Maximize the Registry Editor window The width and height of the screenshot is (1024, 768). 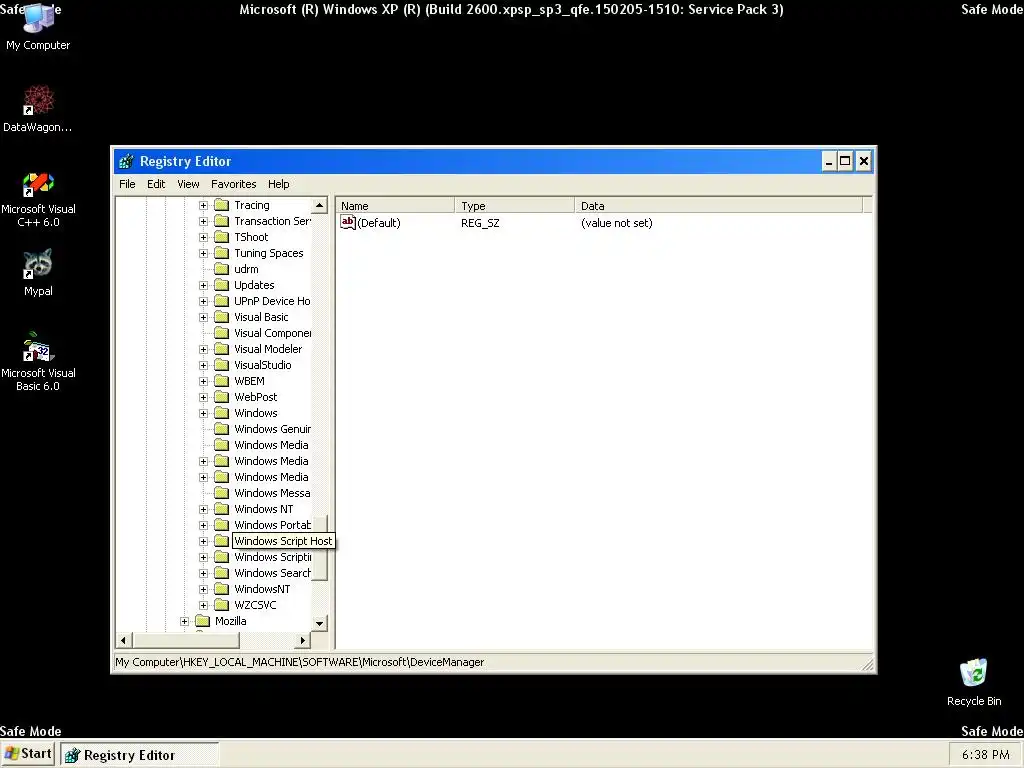845,161
